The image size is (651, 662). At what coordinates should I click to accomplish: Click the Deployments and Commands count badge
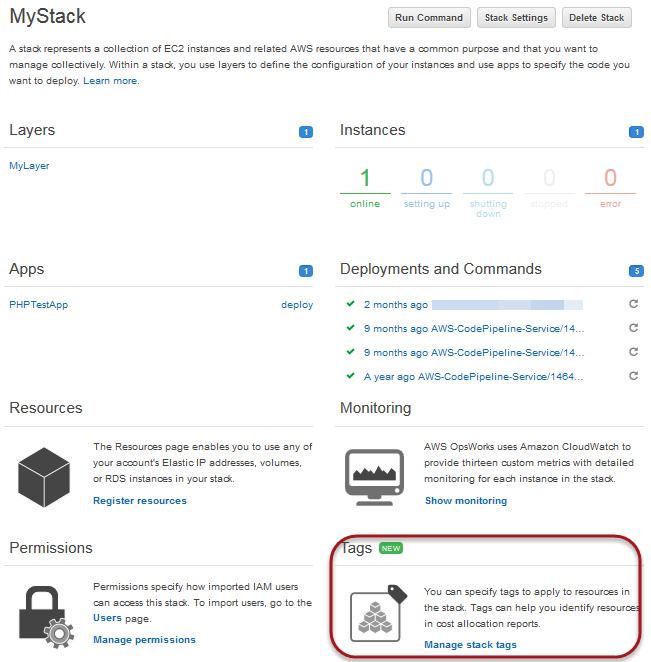click(x=636, y=271)
